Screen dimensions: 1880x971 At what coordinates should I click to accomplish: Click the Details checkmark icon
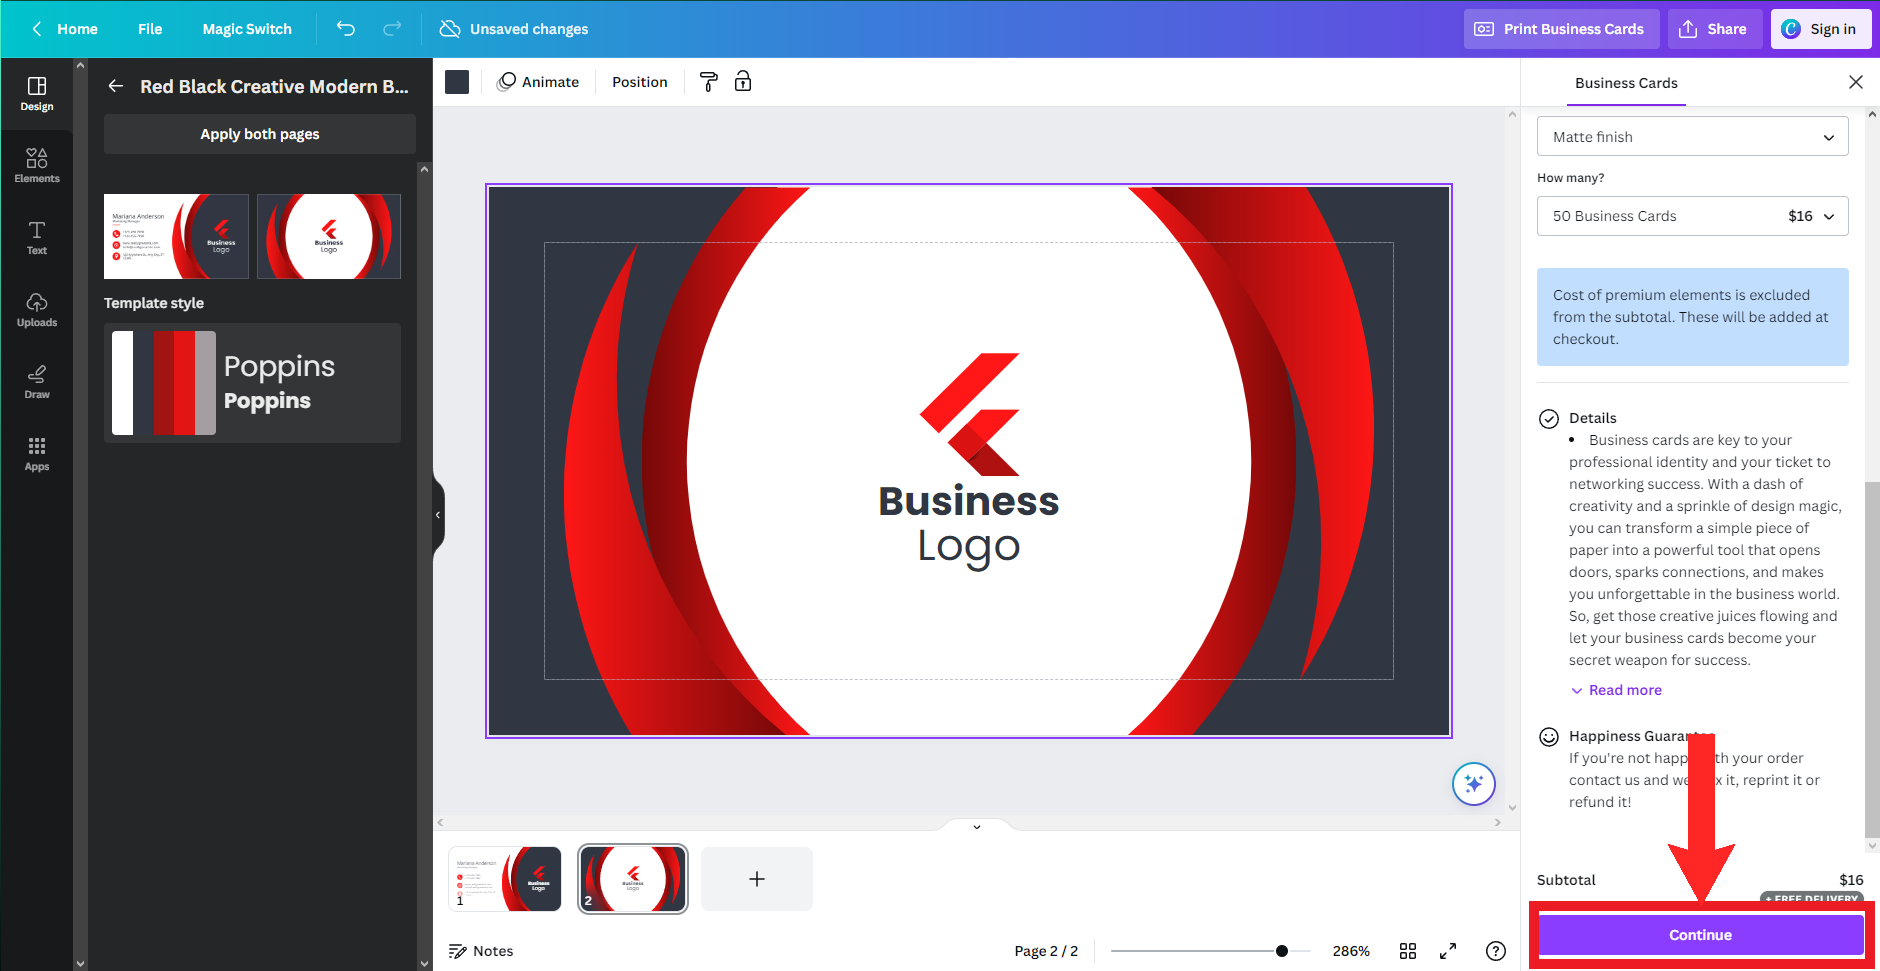click(1549, 419)
